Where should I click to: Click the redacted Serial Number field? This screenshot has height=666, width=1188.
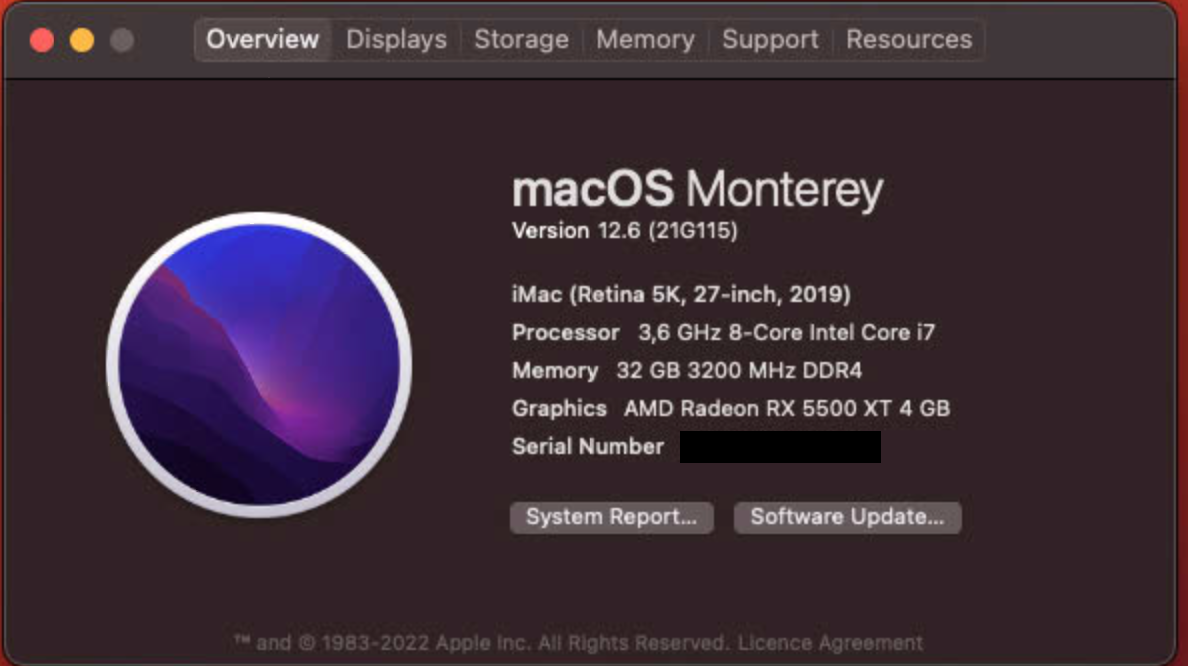tap(780, 447)
